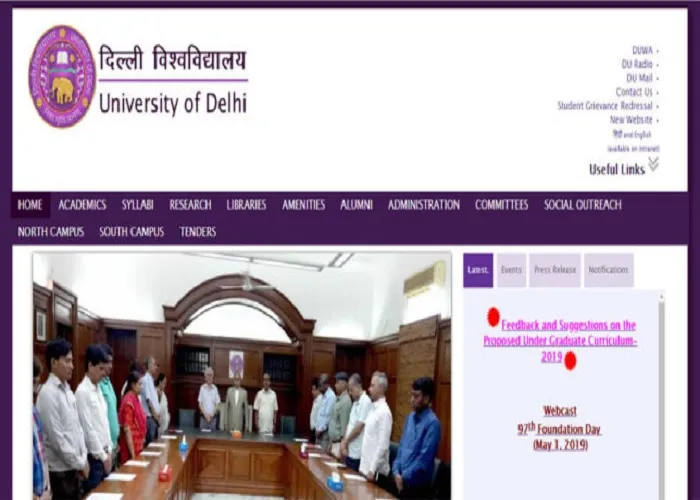Open the Tenders page
The image size is (700, 500).
(x=198, y=232)
